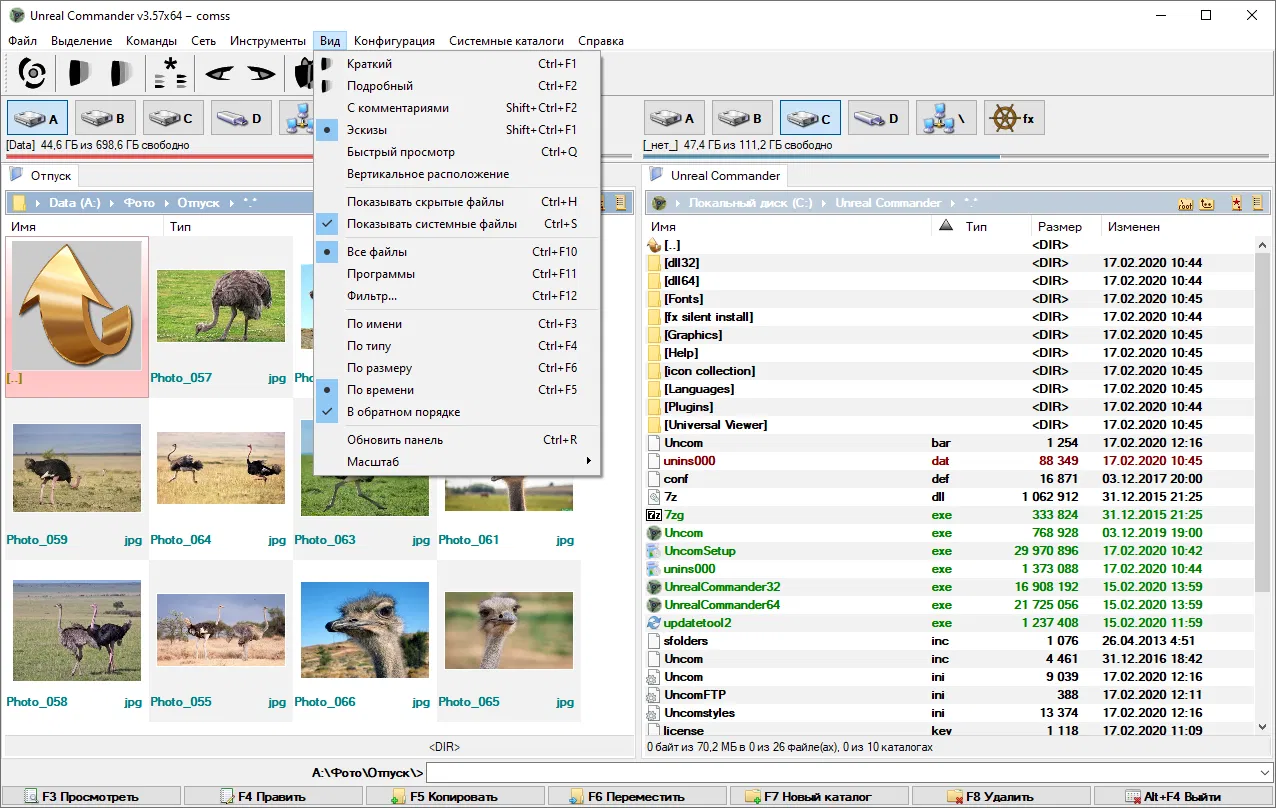This screenshot has width=1276, height=808.
Task: Select drive C in right panel
Action: tap(811, 118)
